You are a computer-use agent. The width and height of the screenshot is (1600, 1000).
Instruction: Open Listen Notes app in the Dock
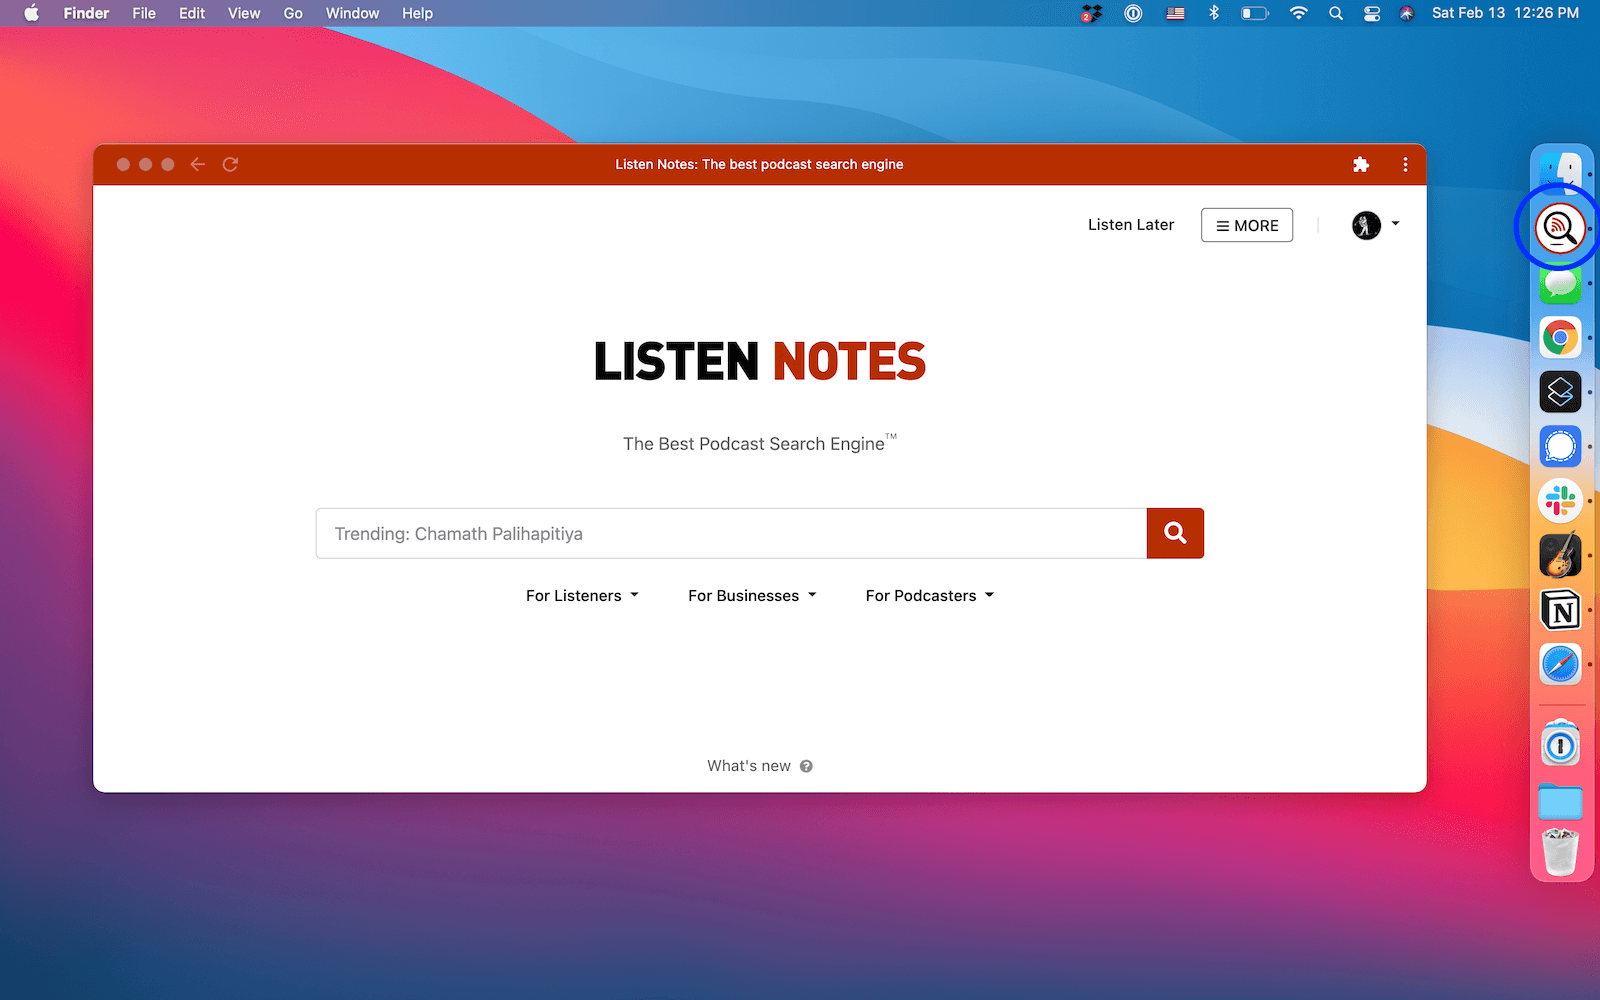(1560, 228)
